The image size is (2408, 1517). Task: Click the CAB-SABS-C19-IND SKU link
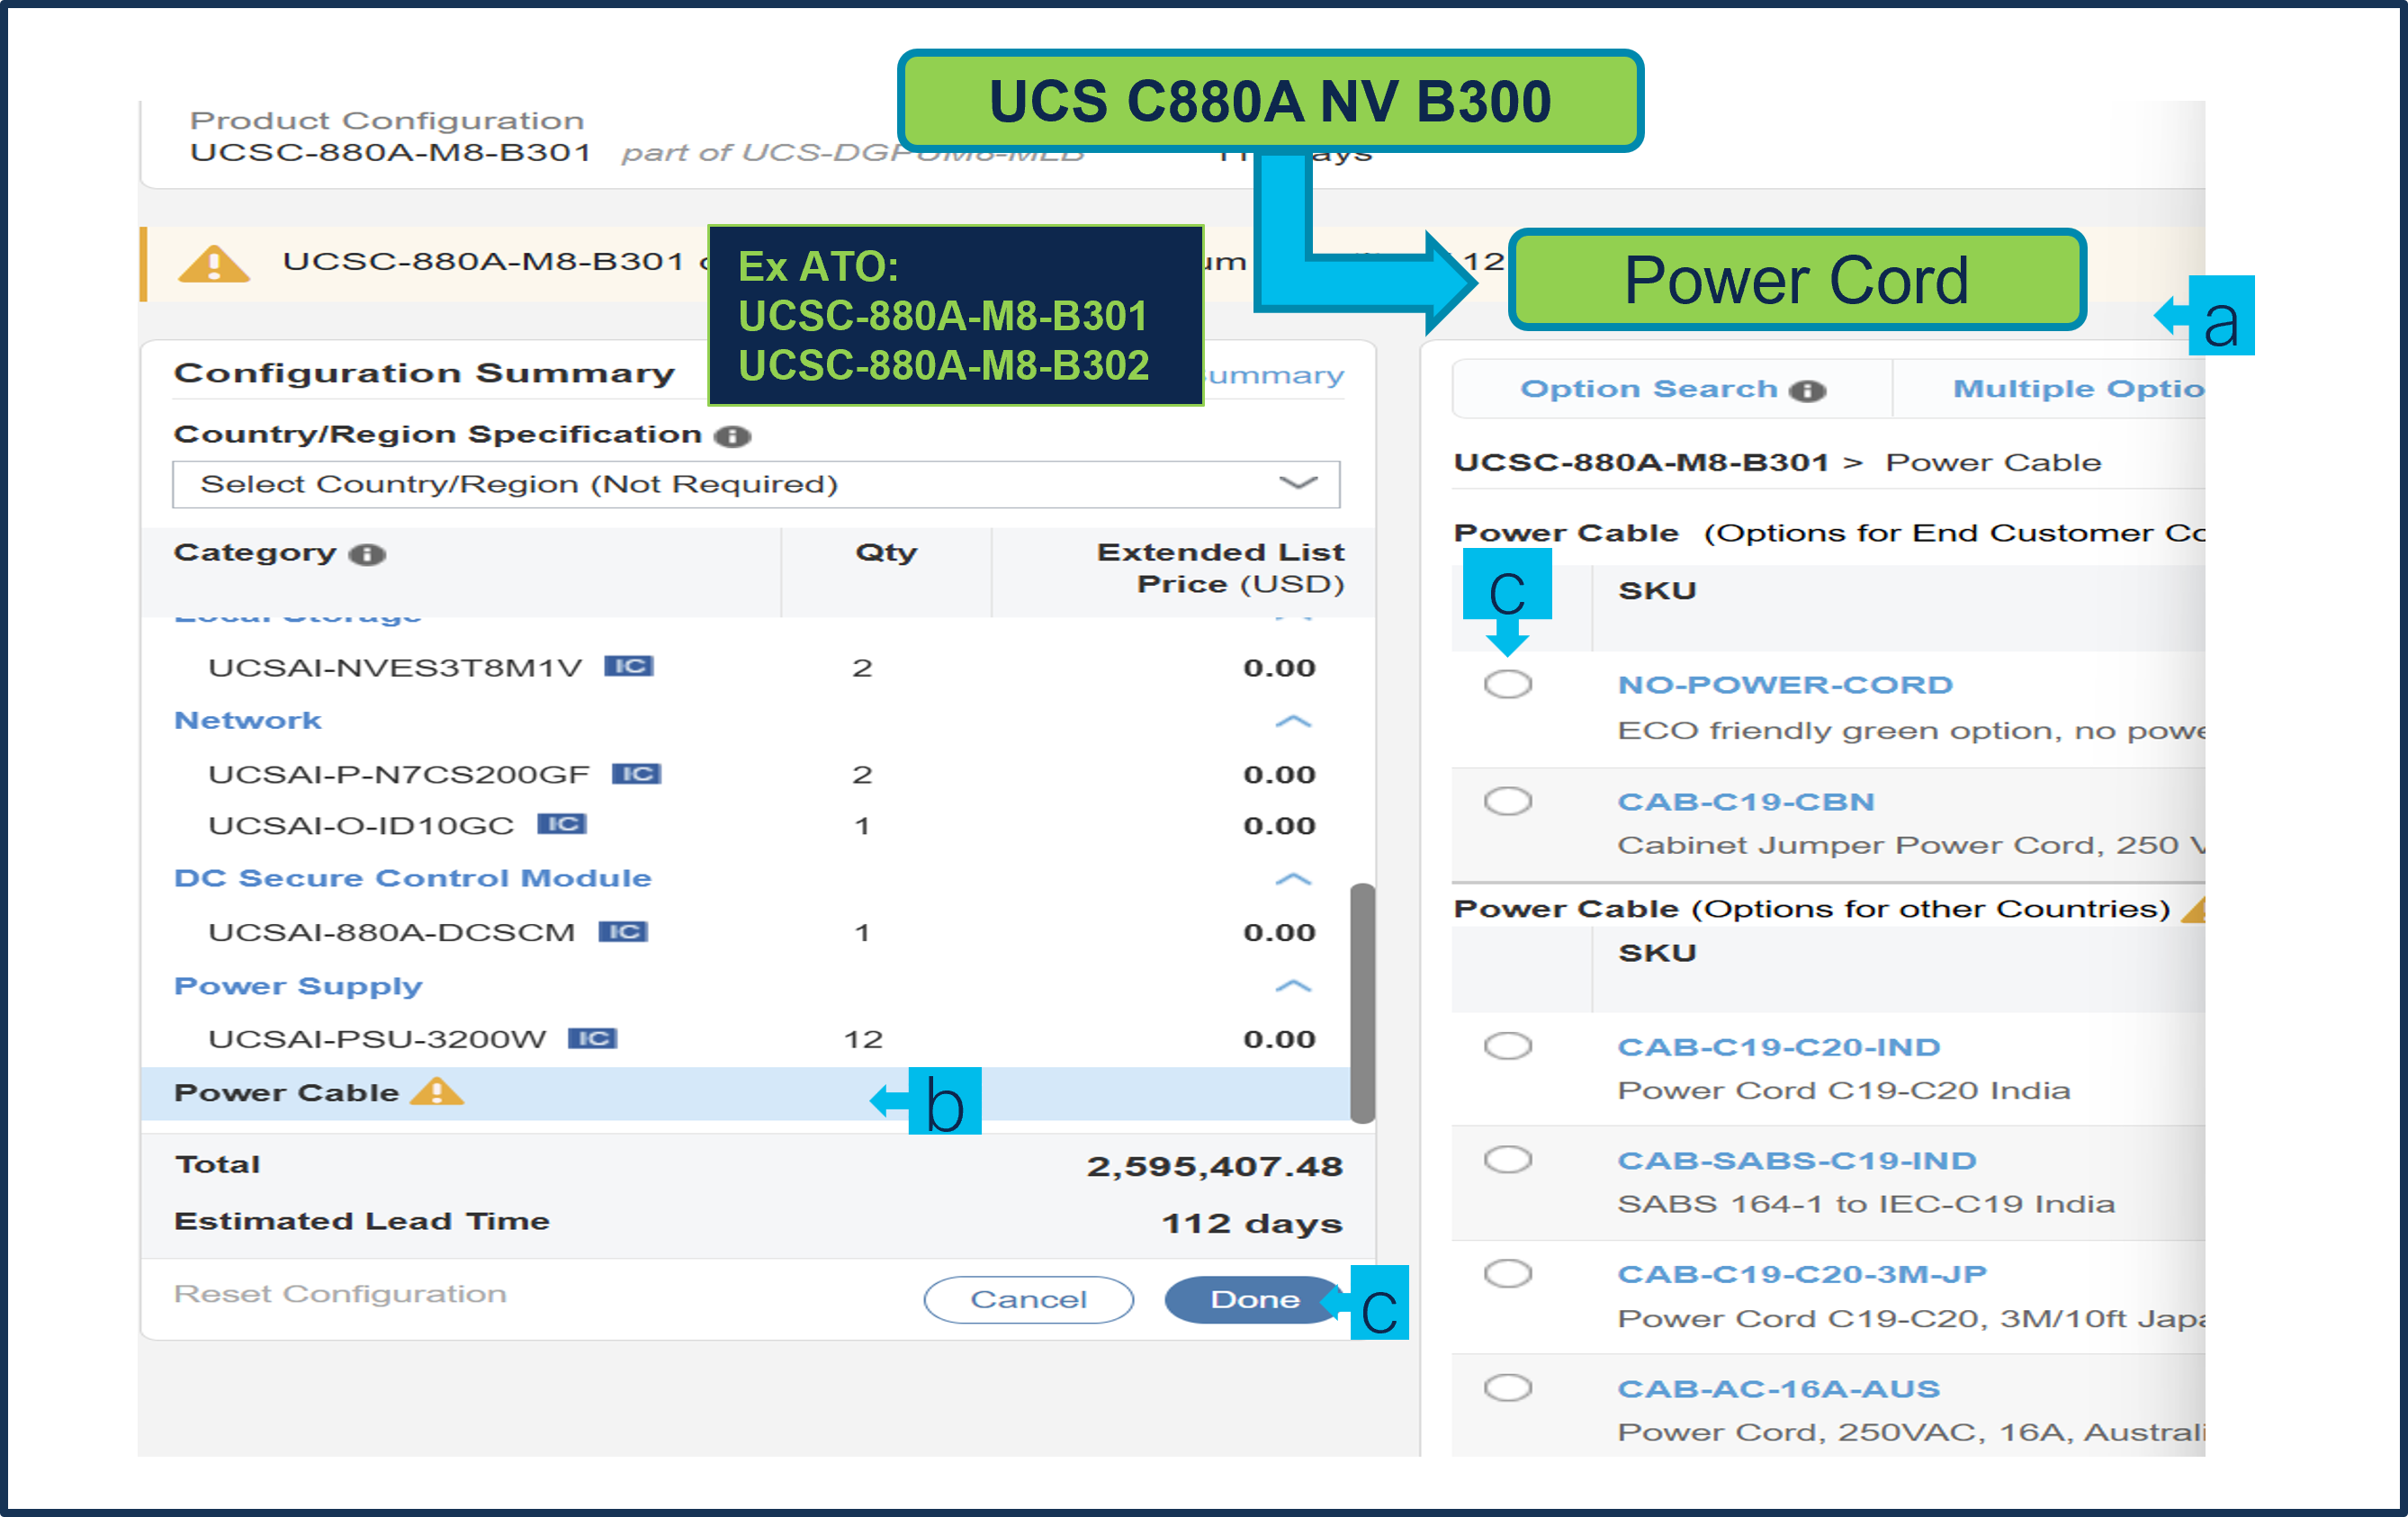1796,1160
